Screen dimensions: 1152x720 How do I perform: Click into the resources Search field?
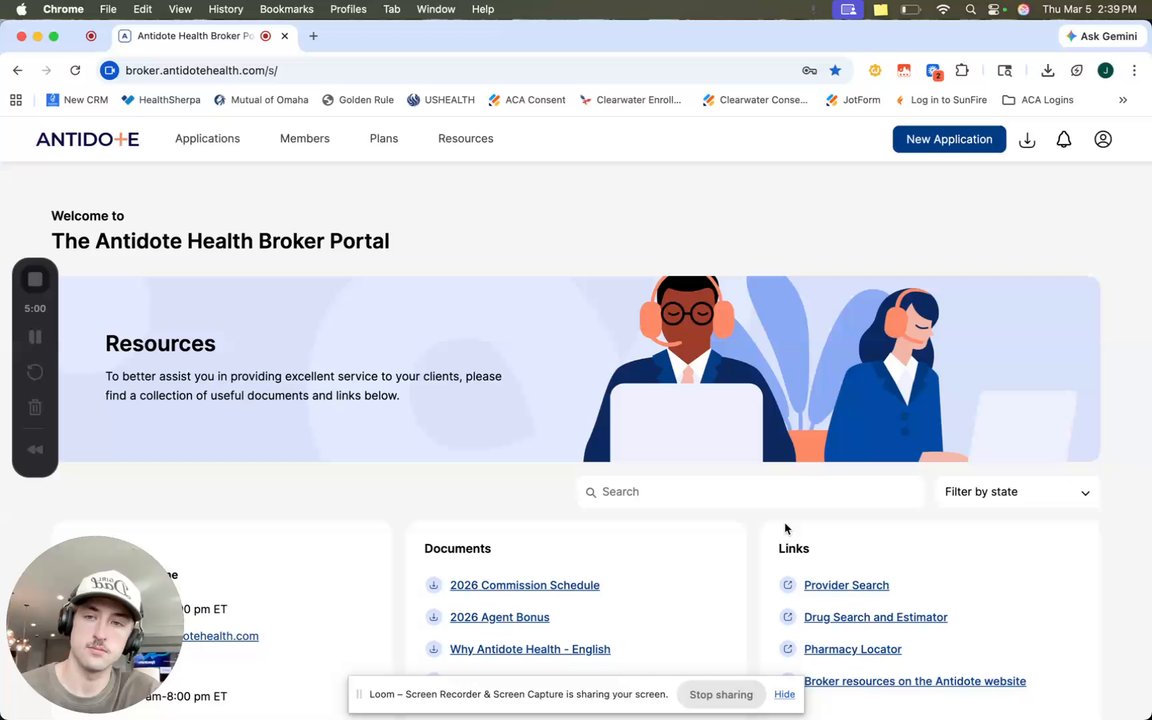tap(751, 492)
